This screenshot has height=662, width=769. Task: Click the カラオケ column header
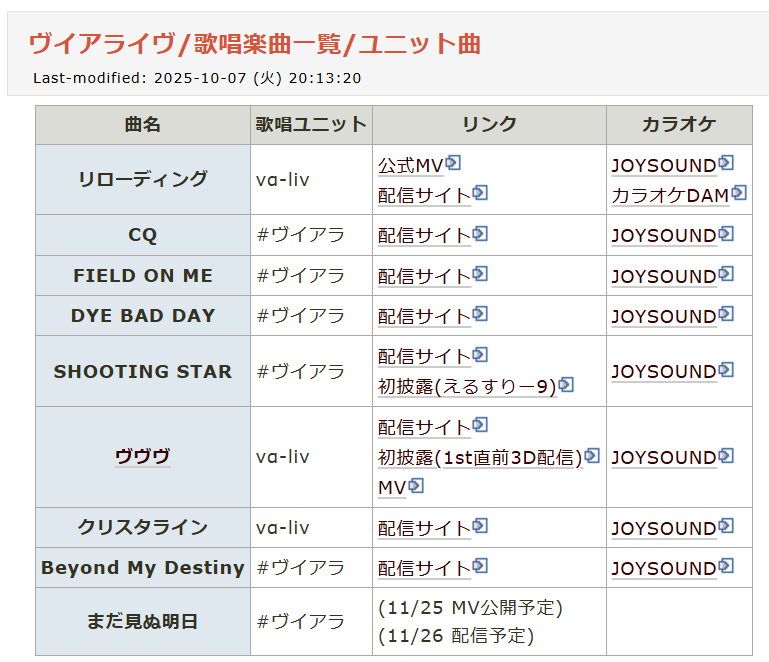coord(678,125)
